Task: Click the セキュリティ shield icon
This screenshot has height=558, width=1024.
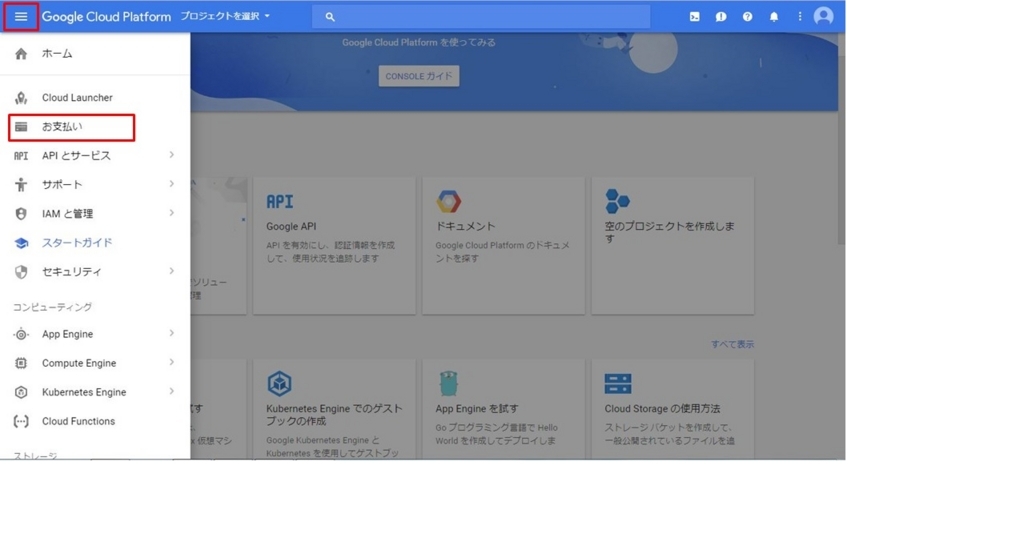Action: [21, 272]
